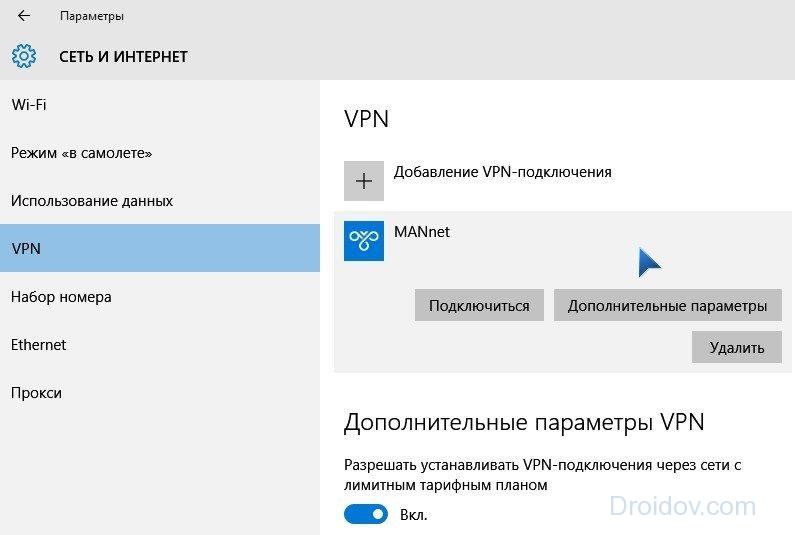
Task: Click Добавление VPN-подключения label
Action: pyautogui.click(x=502, y=172)
